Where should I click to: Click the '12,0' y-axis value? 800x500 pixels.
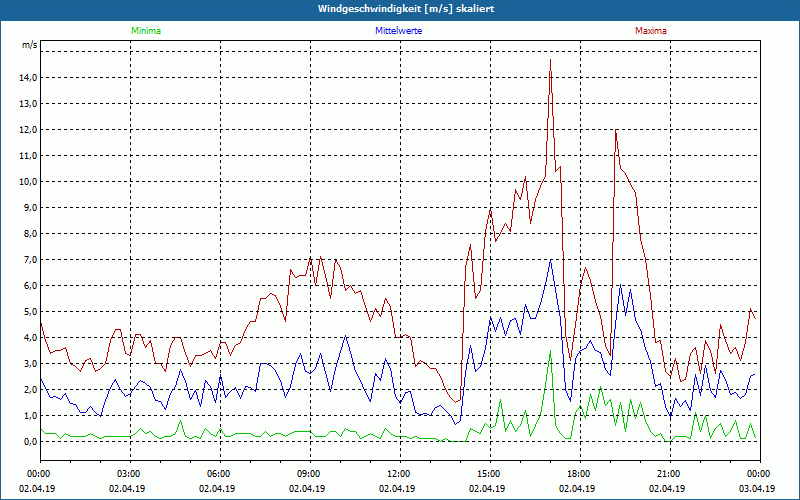pyautogui.click(x=28, y=130)
